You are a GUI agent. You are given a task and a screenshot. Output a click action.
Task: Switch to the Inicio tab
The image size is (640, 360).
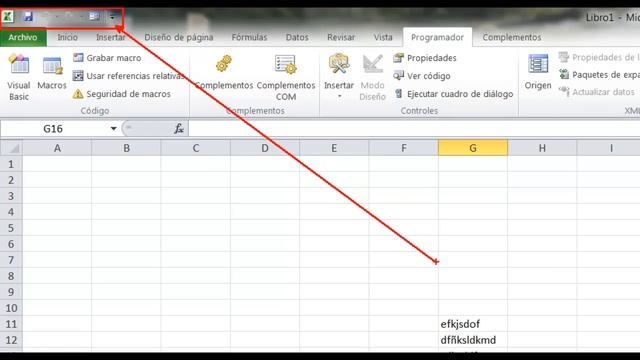coord(67,38)
